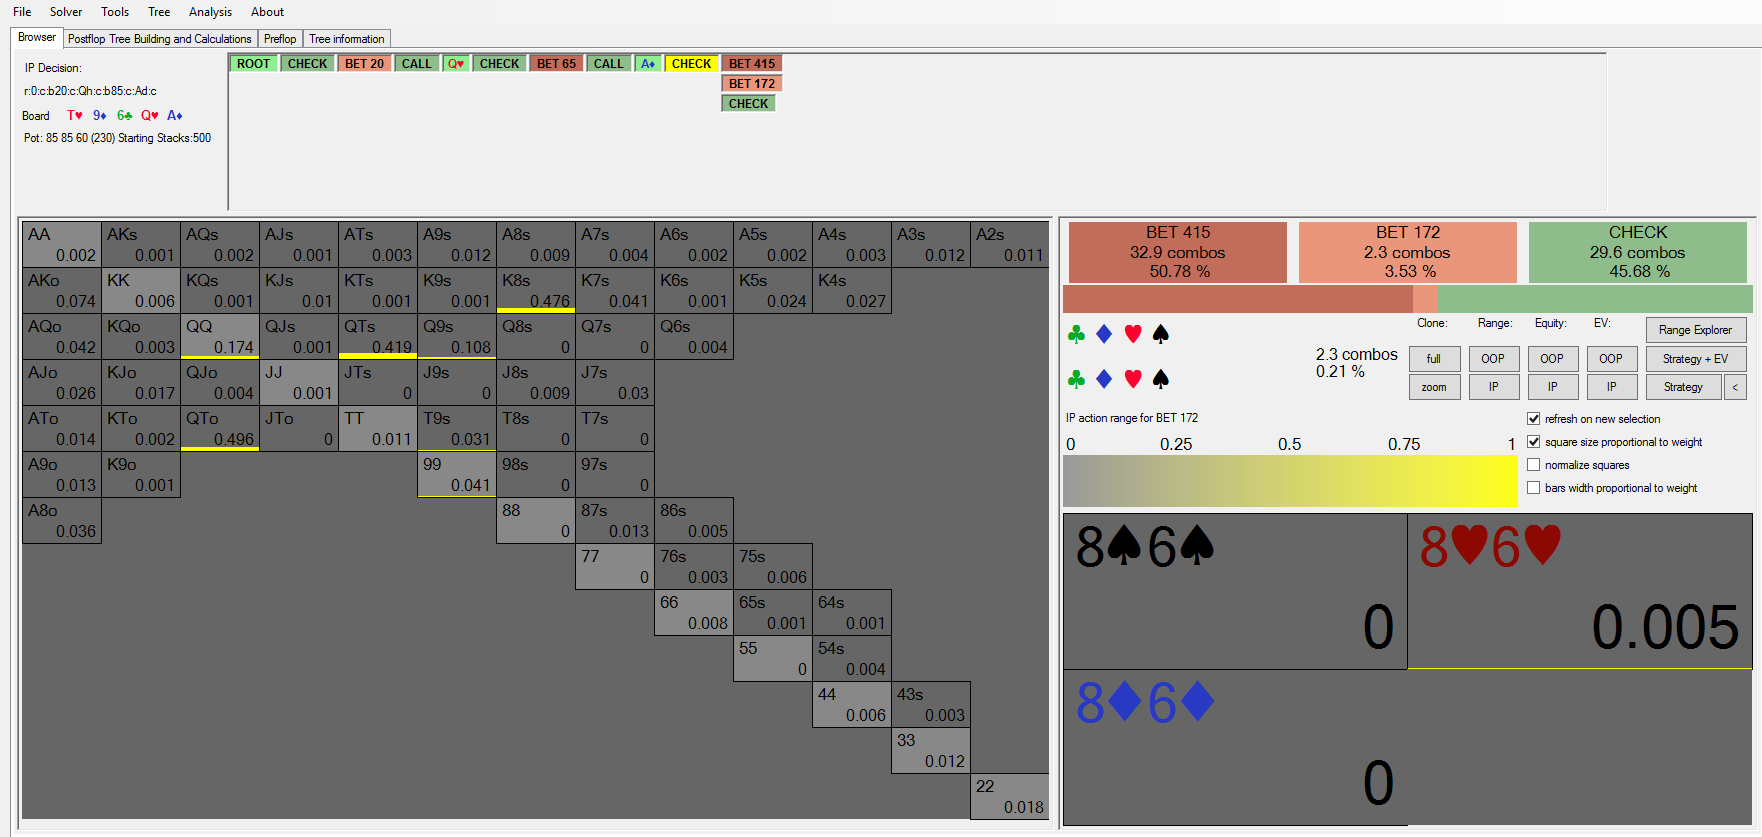Show OOP range using Range column button
This screenshot has height=837, width=1762.
coord(1494,359)
